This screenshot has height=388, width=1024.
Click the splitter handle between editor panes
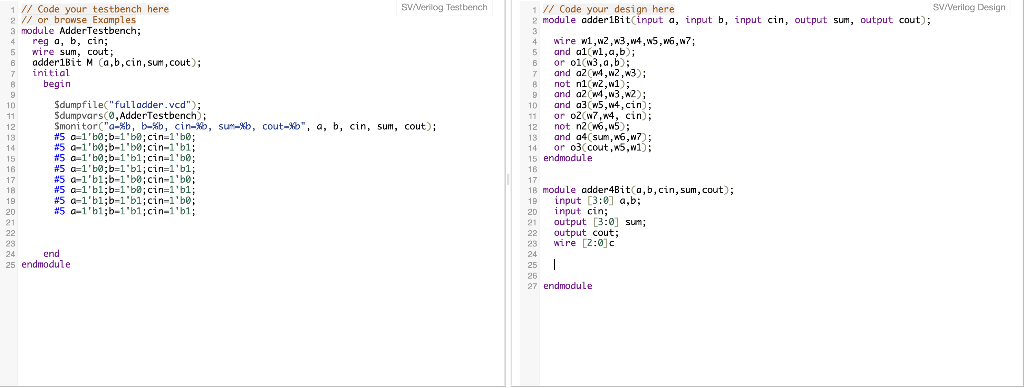click(508, 180)
